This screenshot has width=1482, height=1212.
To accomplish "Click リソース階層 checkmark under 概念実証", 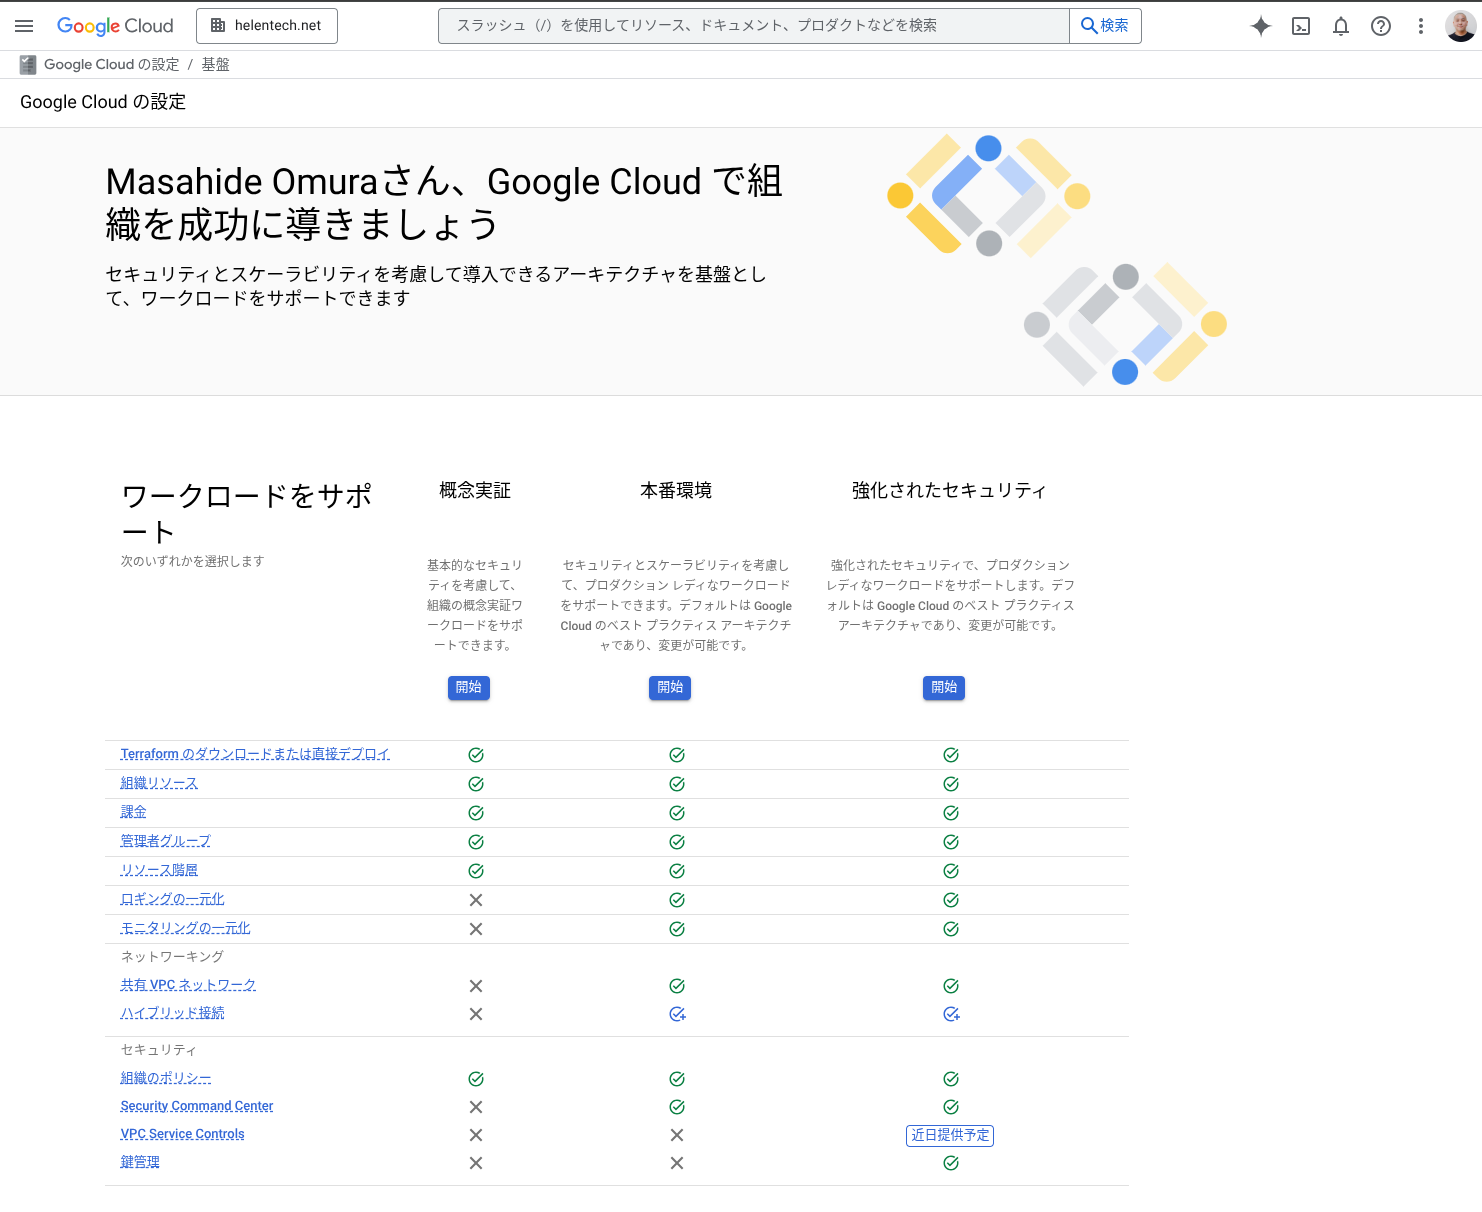I will point(476,871).
